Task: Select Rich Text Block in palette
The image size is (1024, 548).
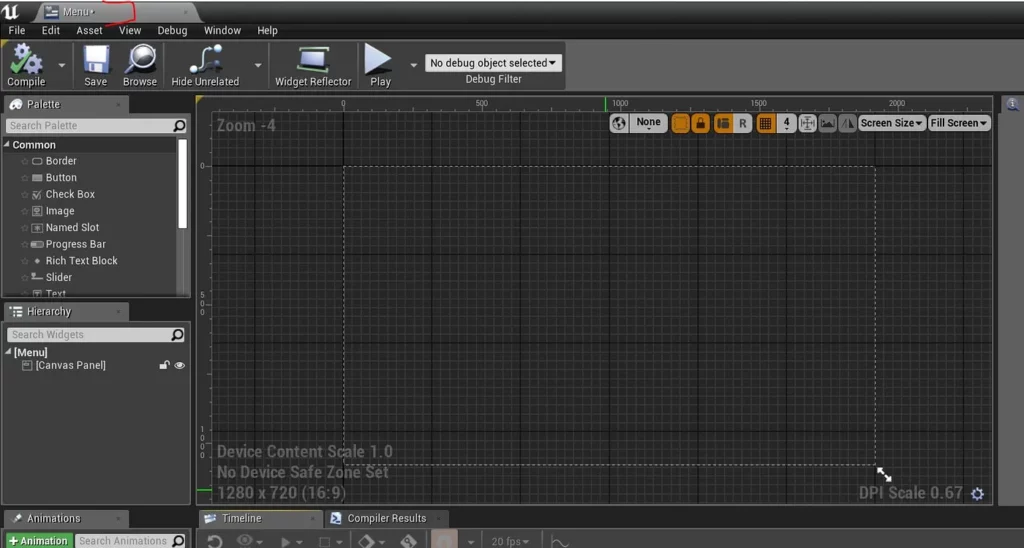Action: click(81, 261)
